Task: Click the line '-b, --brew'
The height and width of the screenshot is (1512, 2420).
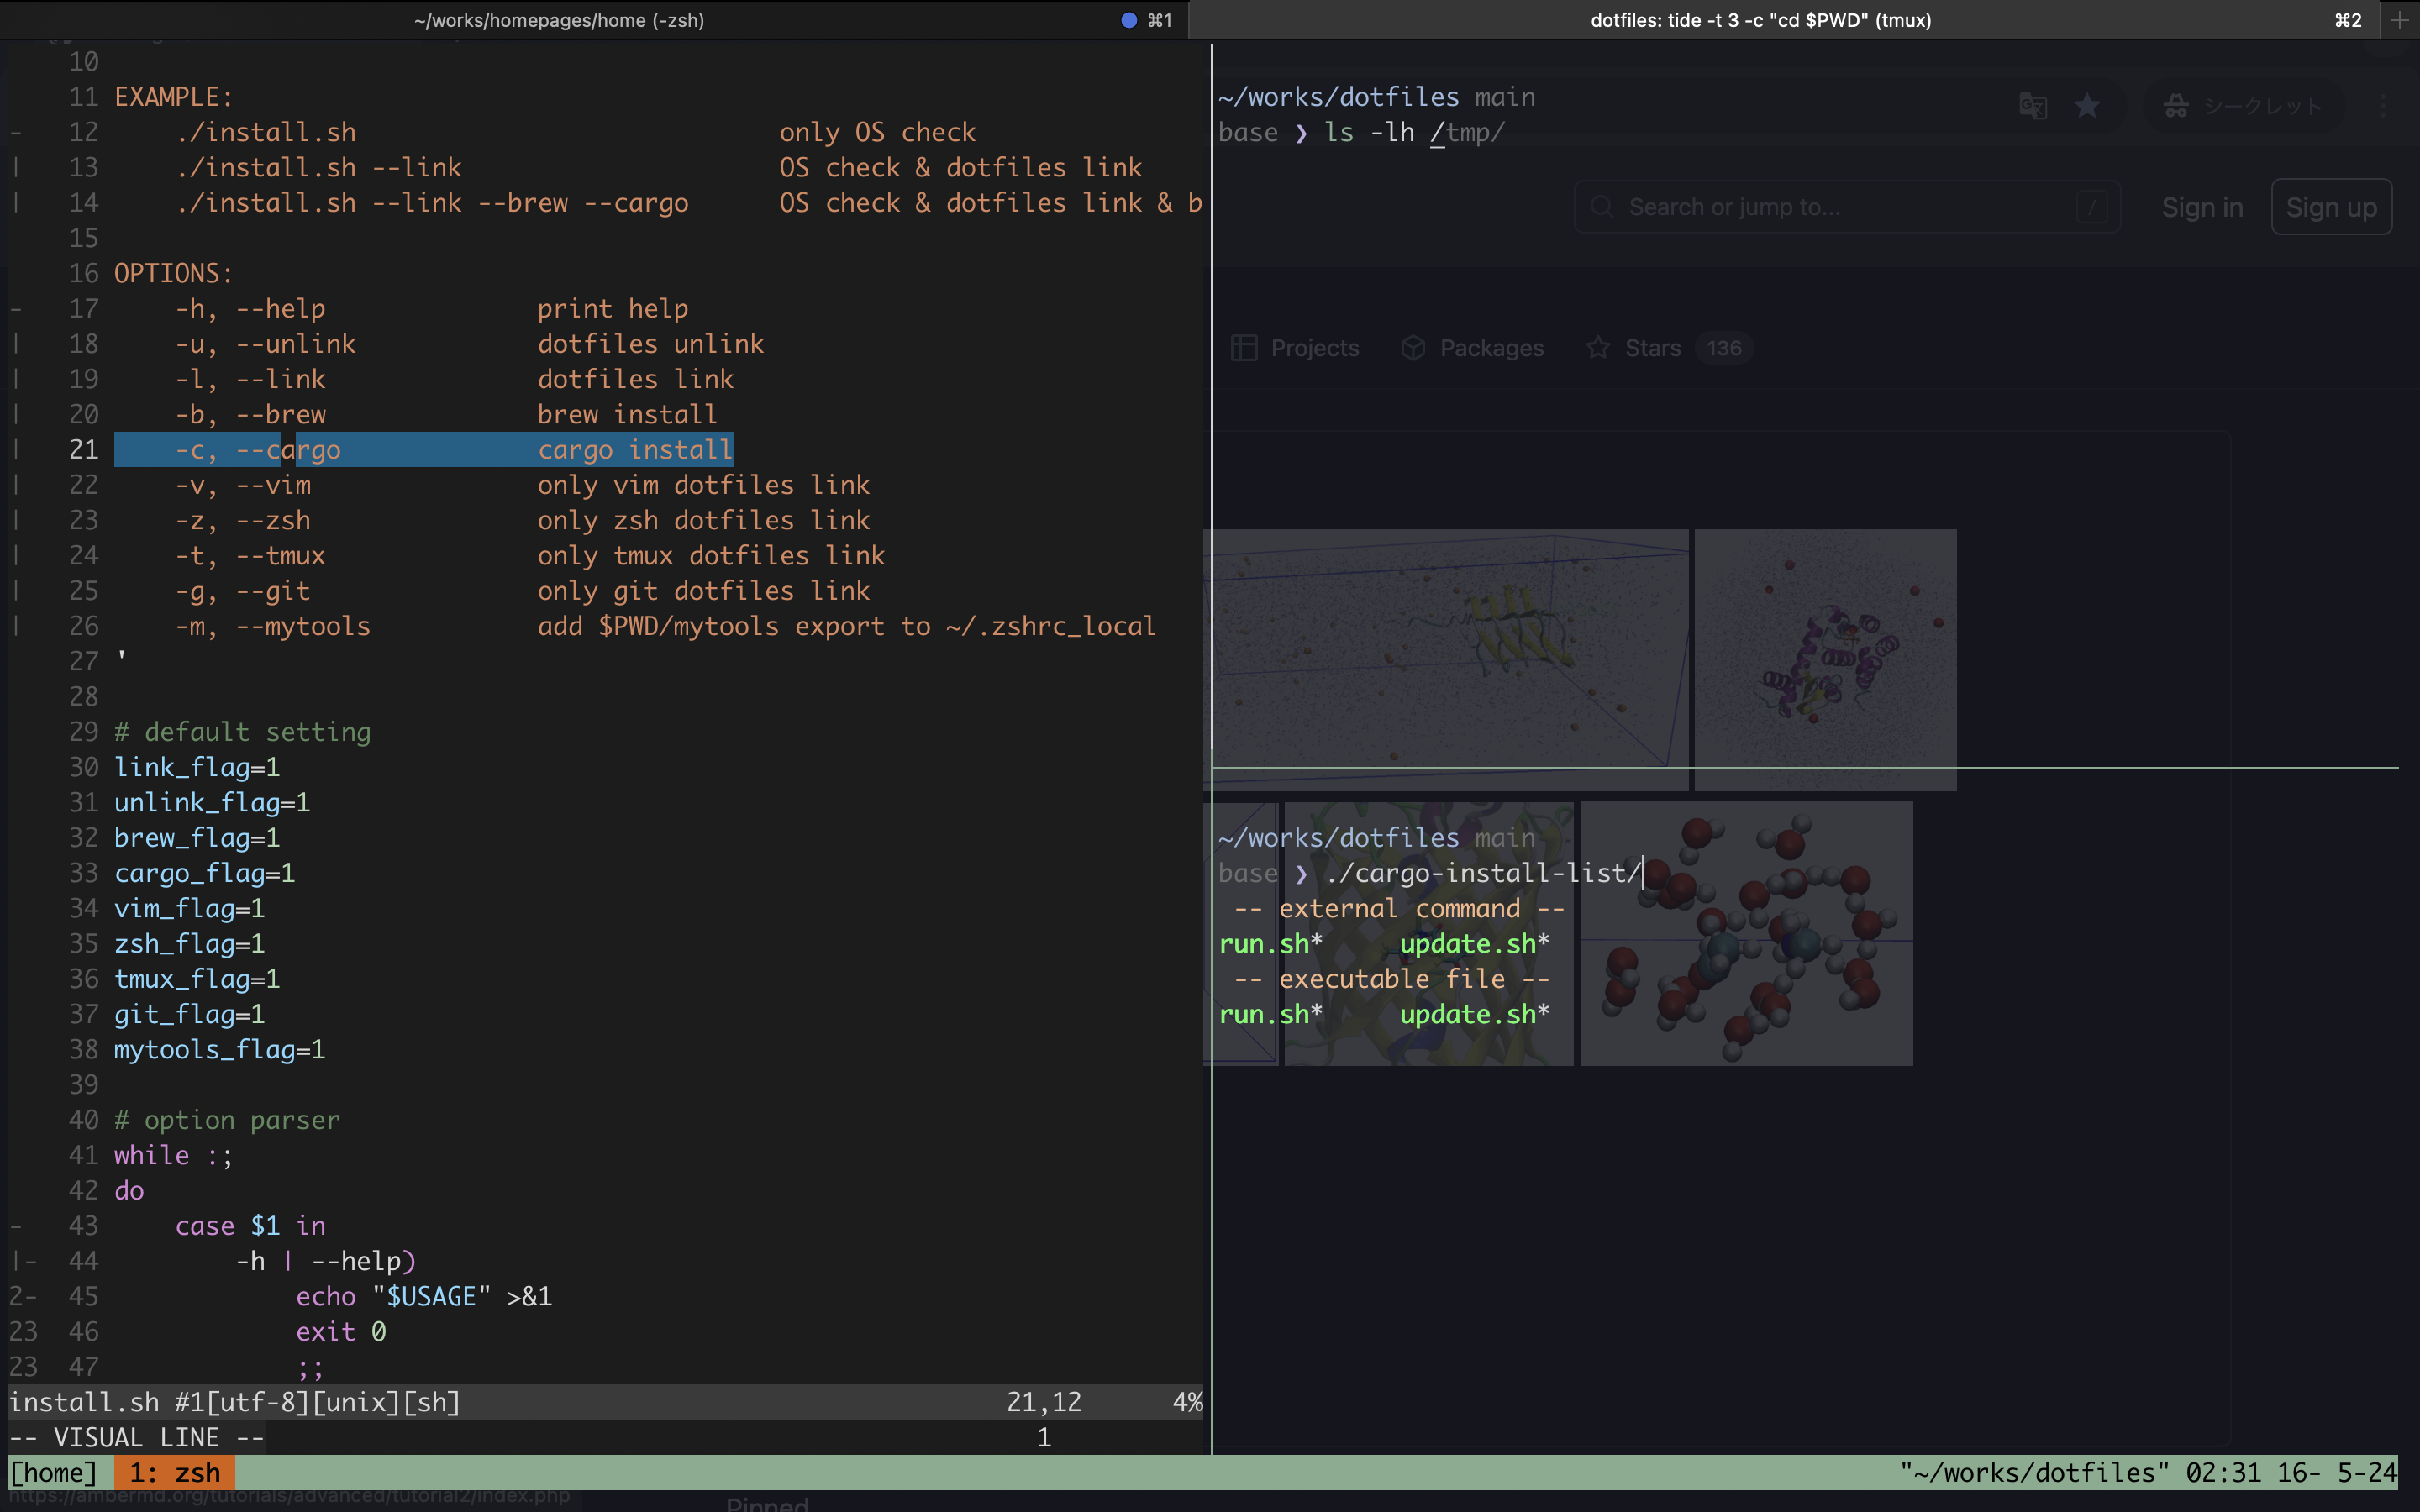Action: point(446,414)
